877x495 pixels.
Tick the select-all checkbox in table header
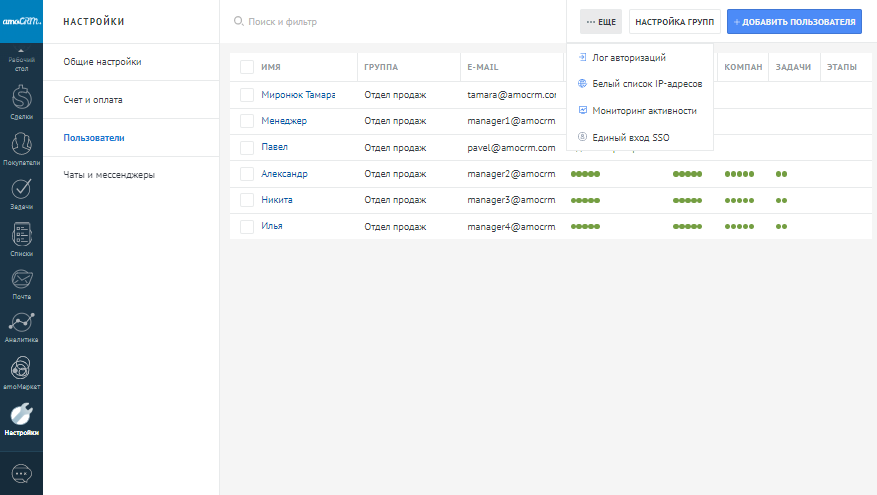(247, 67)
